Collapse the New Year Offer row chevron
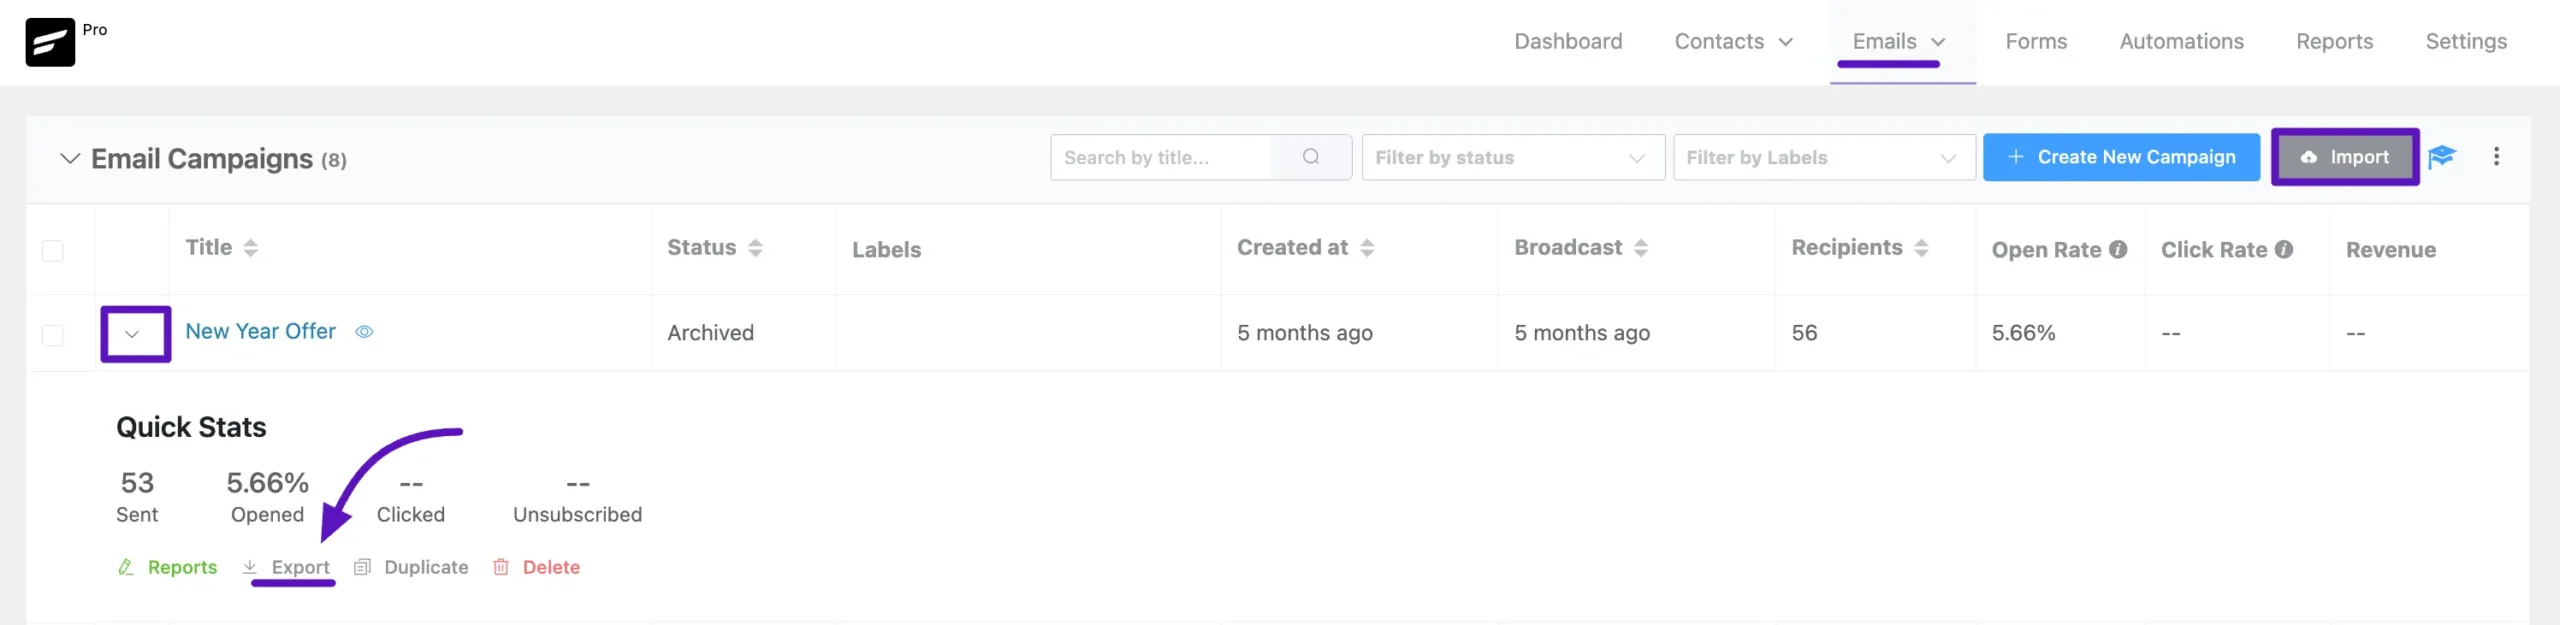 click(132, 334)
